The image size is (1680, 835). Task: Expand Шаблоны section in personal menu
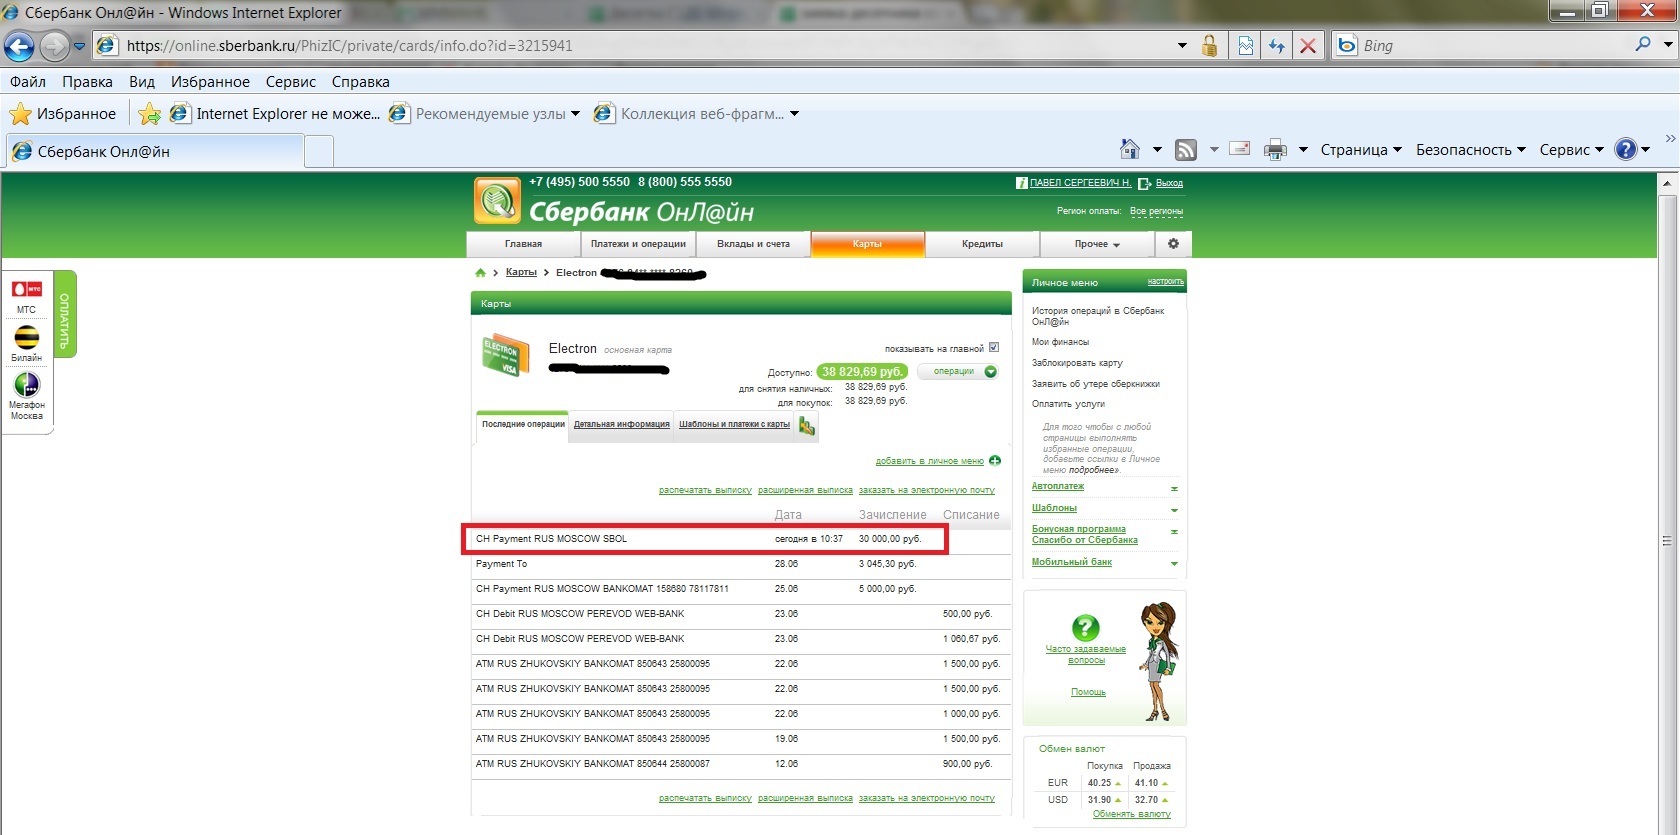1174,510
